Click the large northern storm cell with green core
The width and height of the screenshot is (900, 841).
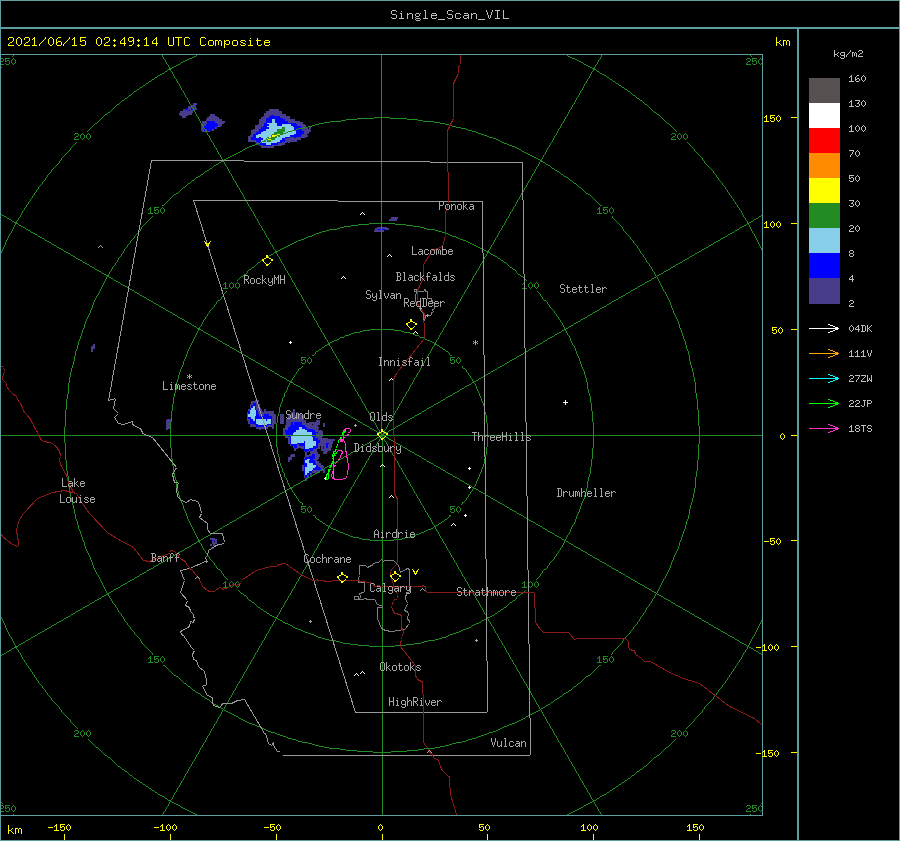(x=279, y=129)
